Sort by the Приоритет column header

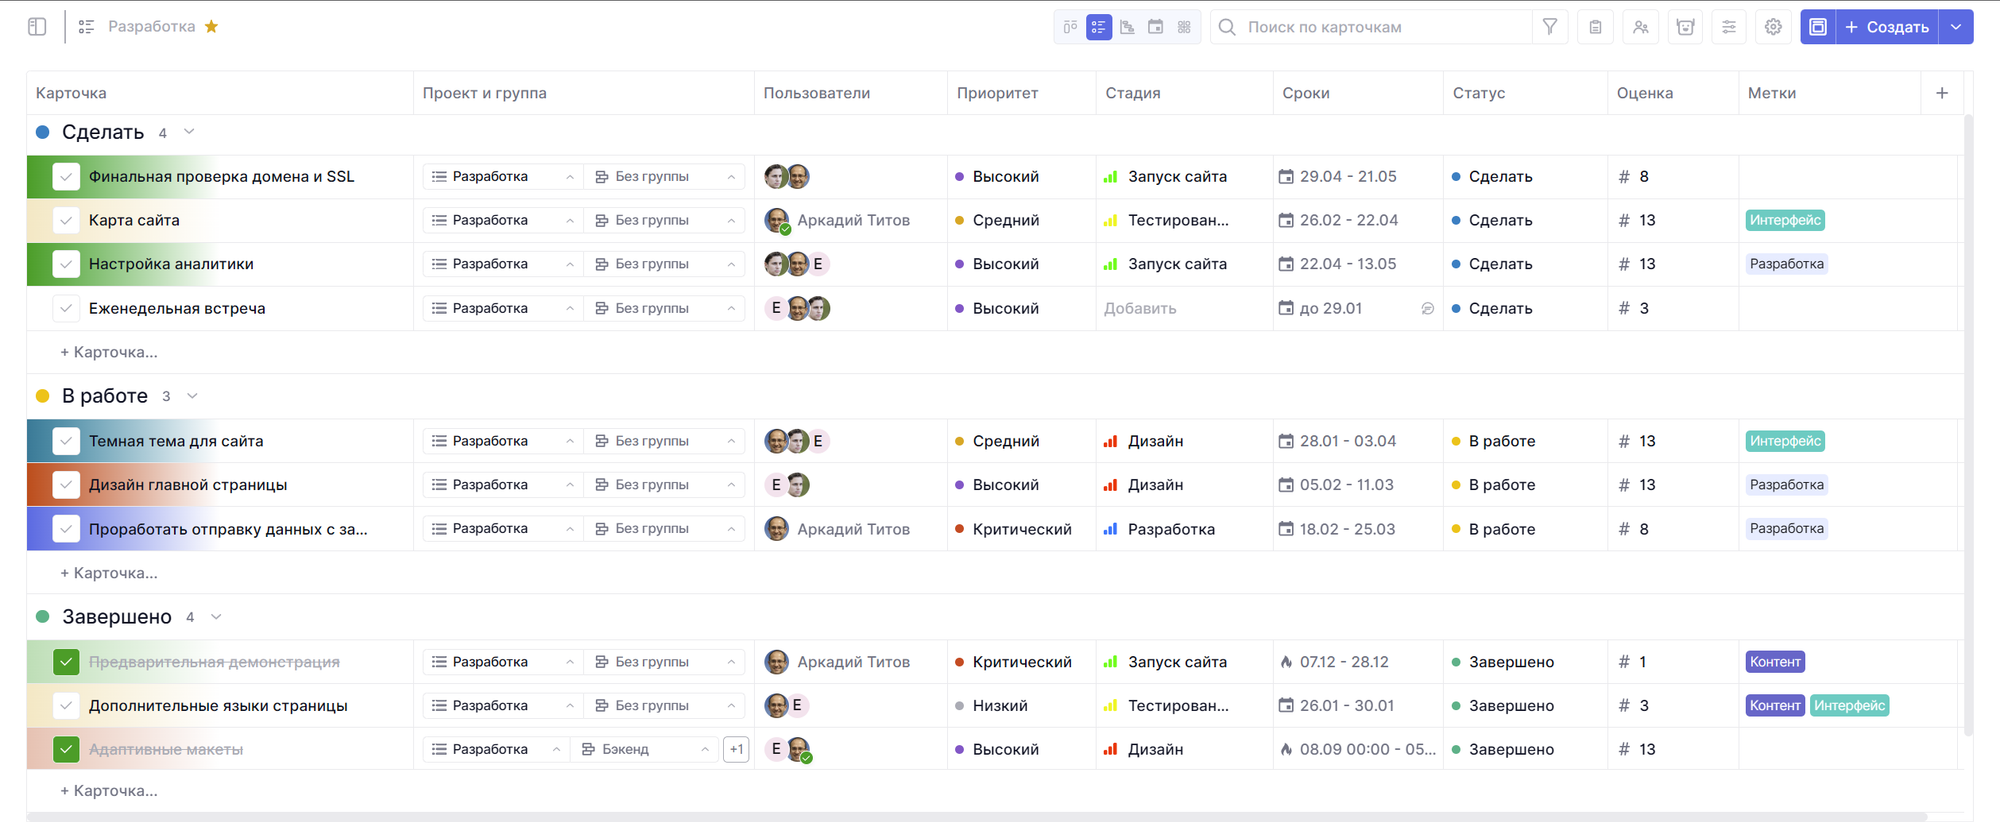coord(997,93)
